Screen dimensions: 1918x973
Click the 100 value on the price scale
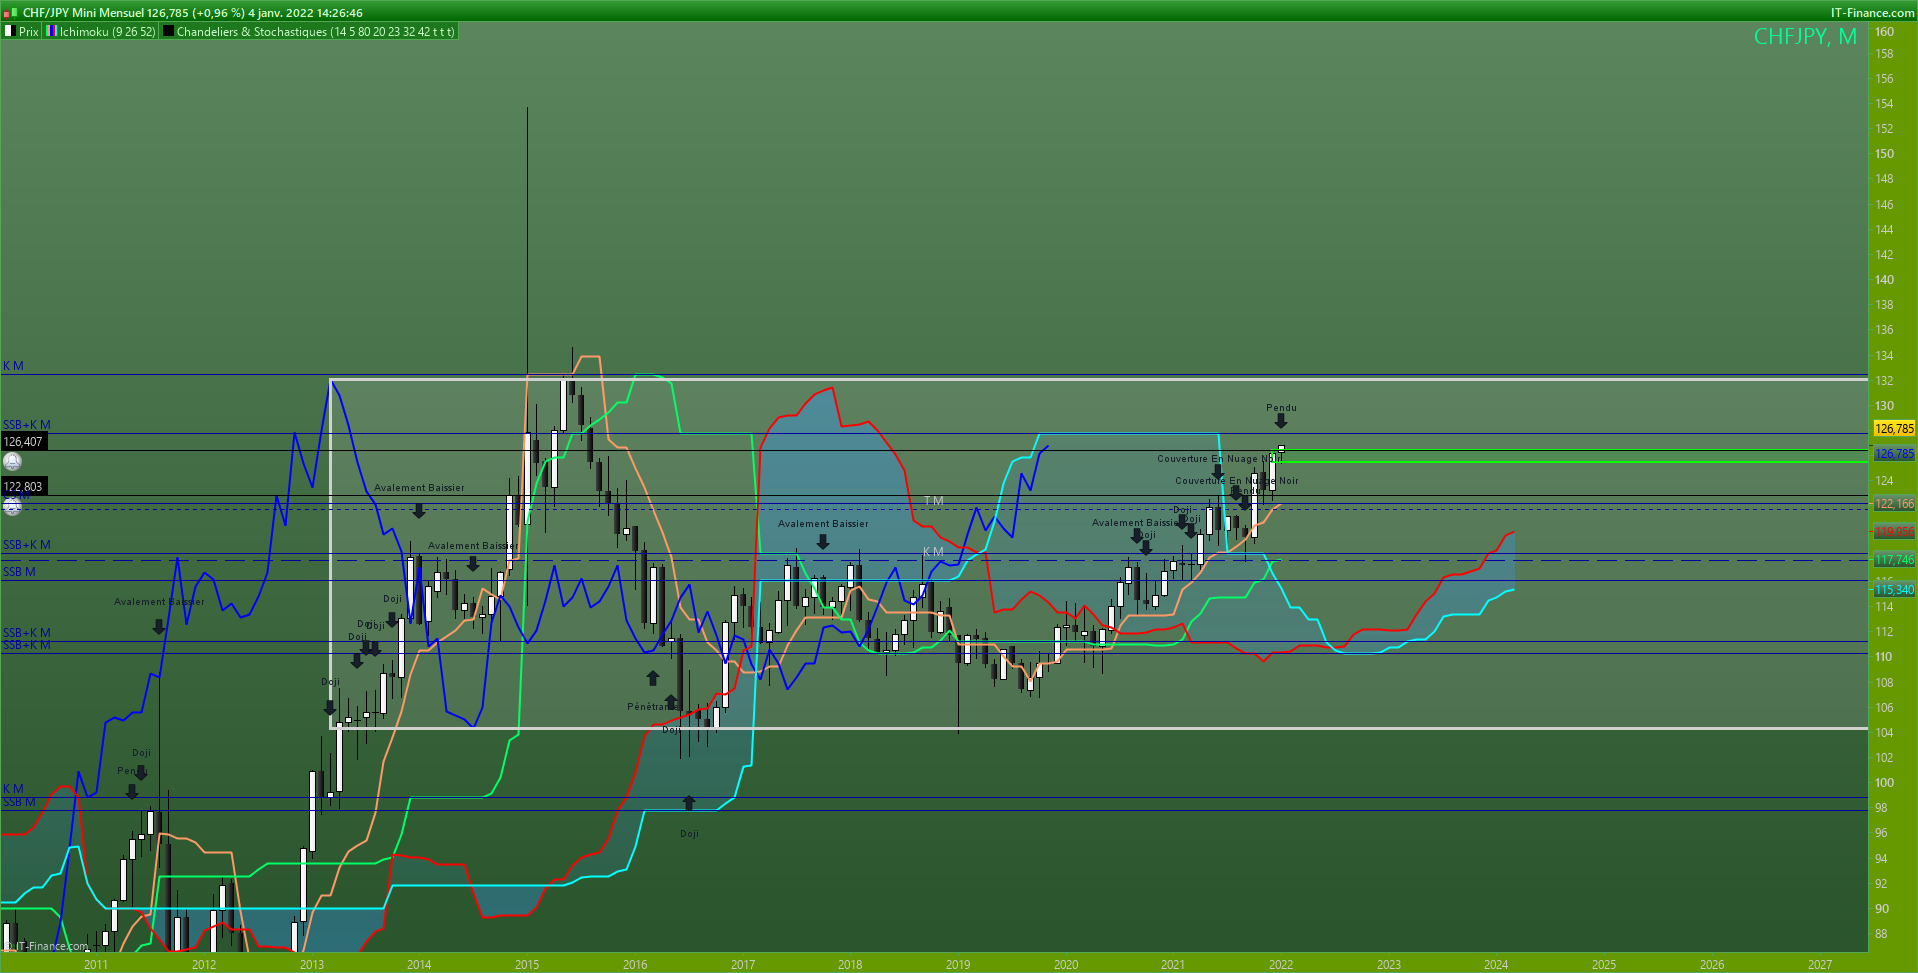pos(1884,783)
